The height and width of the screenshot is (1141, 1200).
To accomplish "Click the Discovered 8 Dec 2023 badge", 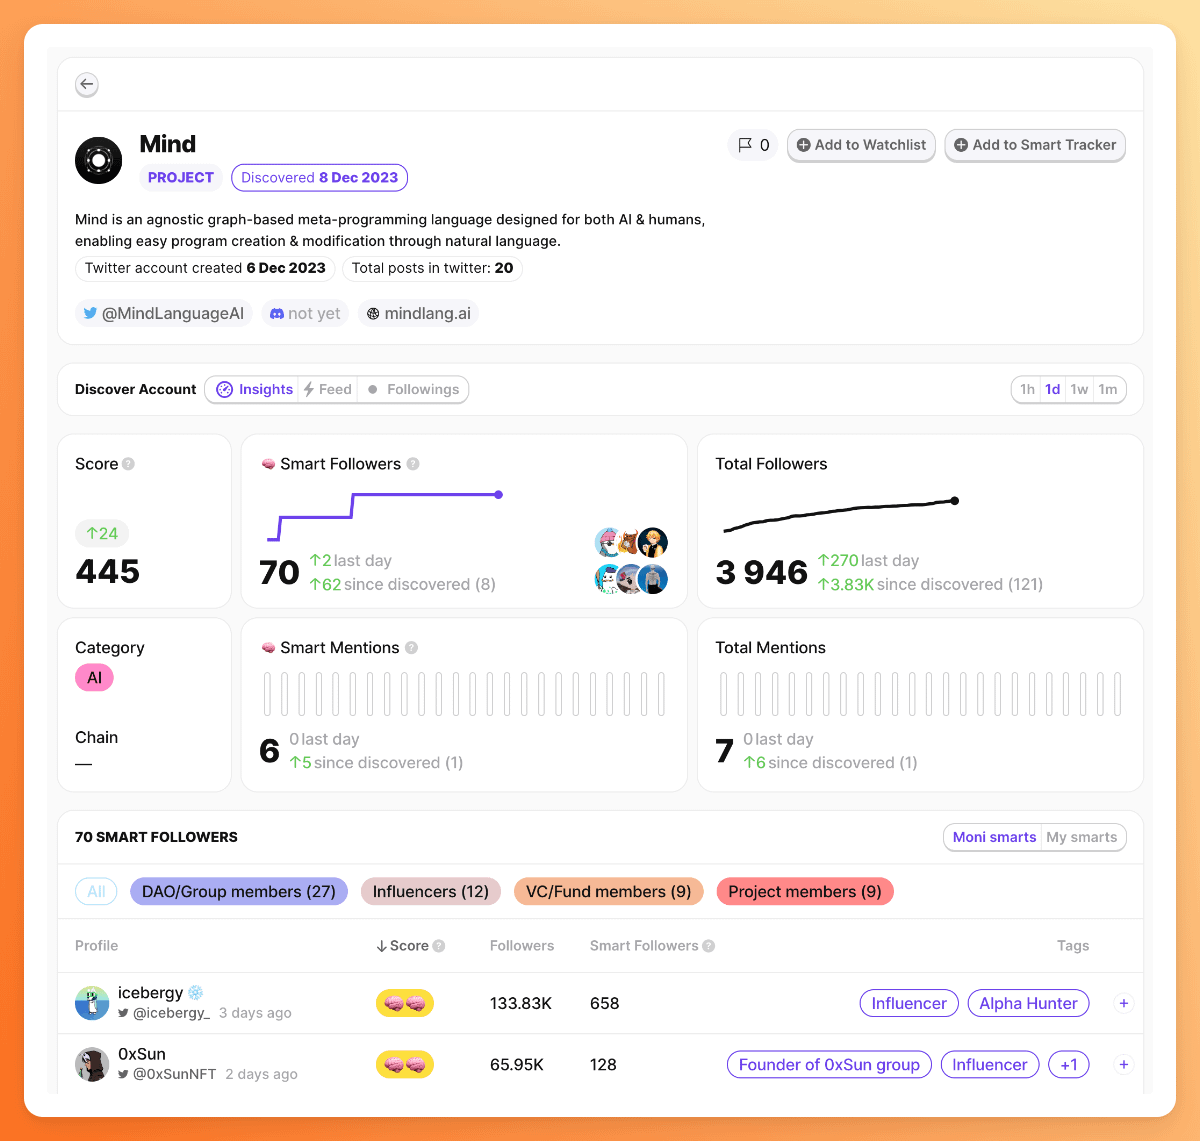I will point(319,177).
